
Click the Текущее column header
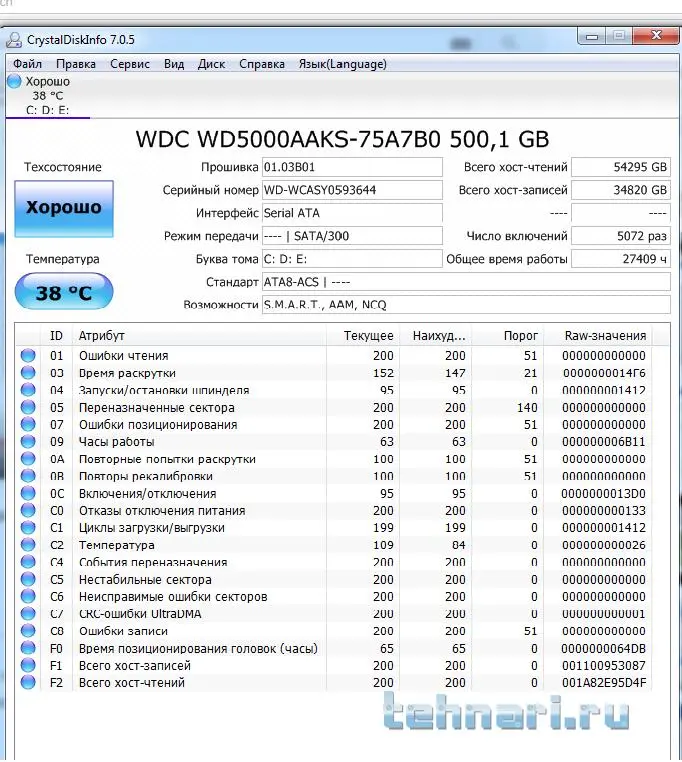coord(363,335)
